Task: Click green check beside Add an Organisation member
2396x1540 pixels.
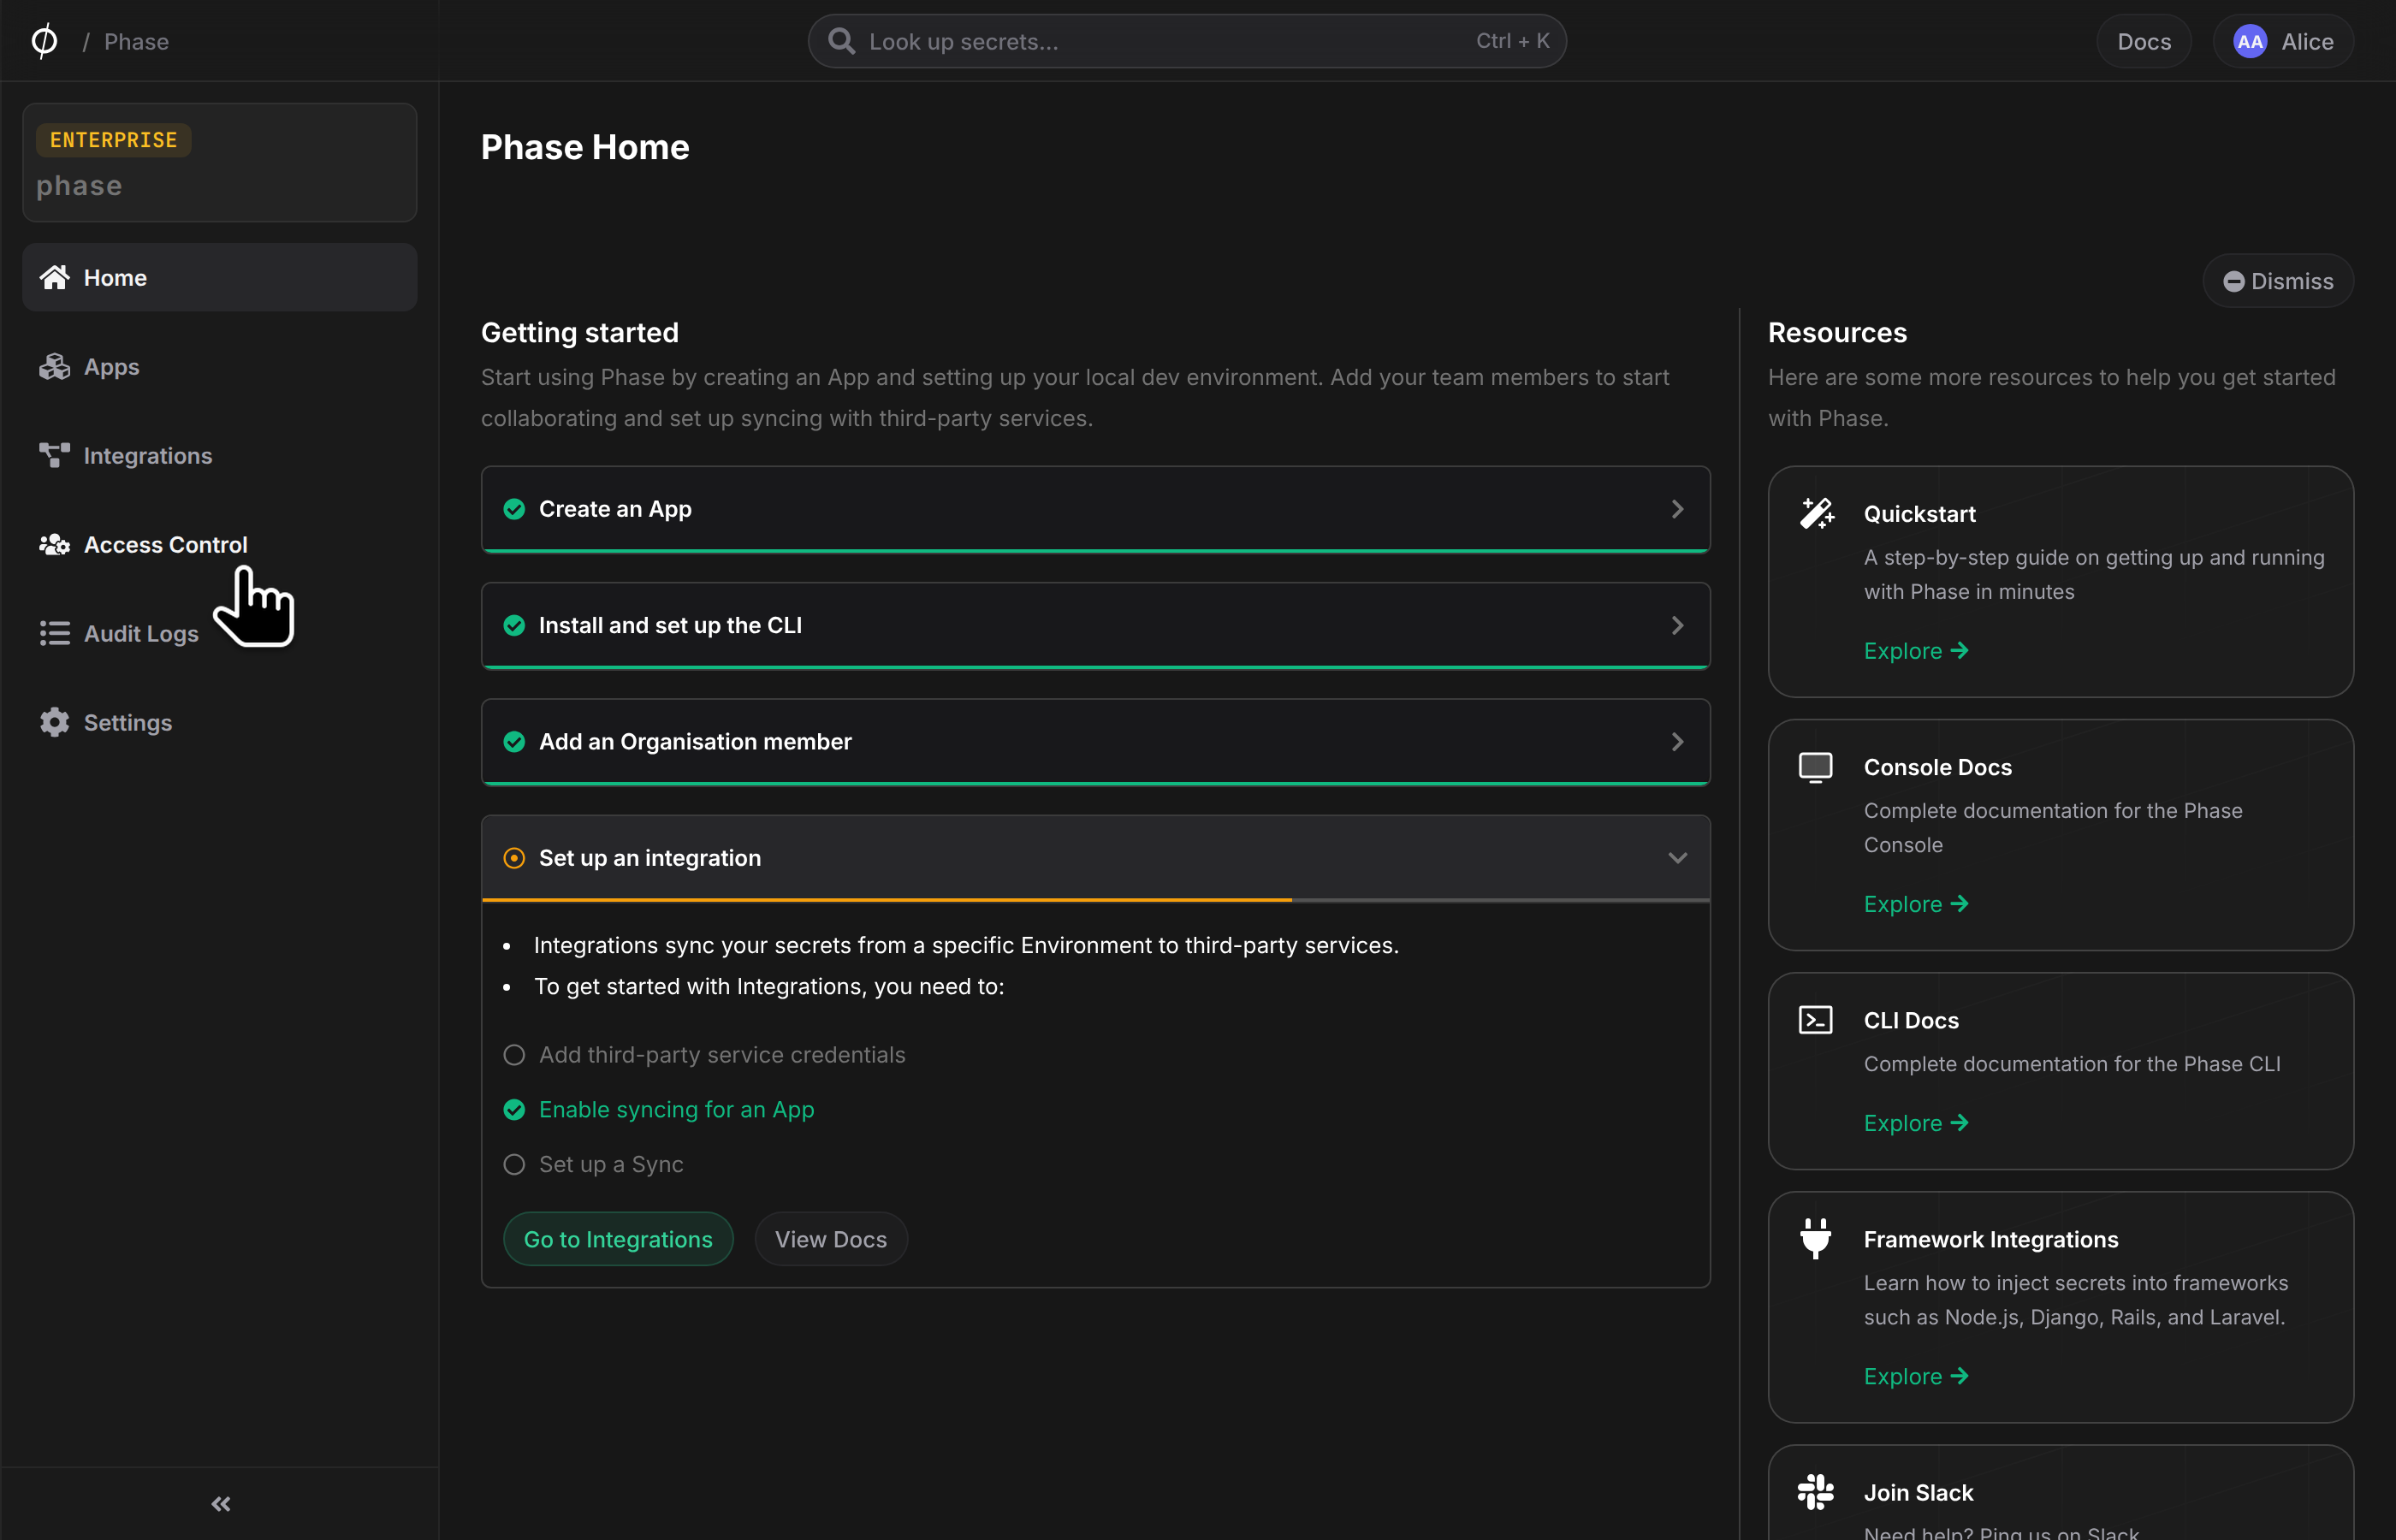Action: coord(514,742)
